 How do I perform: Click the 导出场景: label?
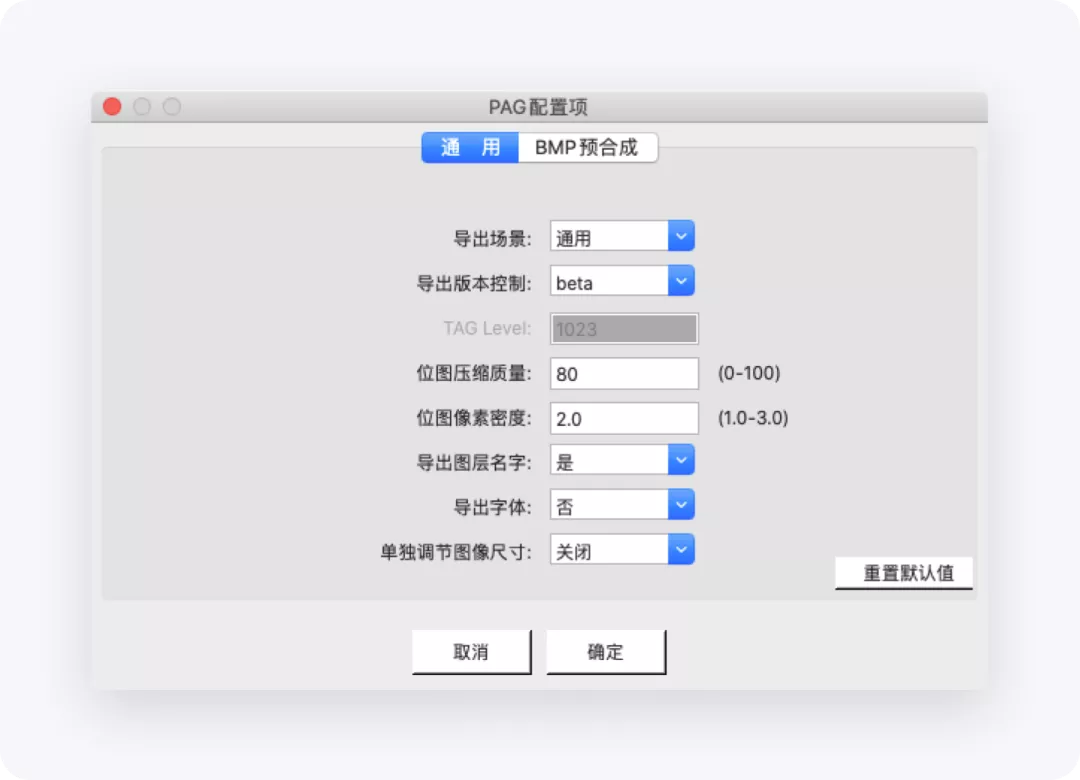(492, 239)
